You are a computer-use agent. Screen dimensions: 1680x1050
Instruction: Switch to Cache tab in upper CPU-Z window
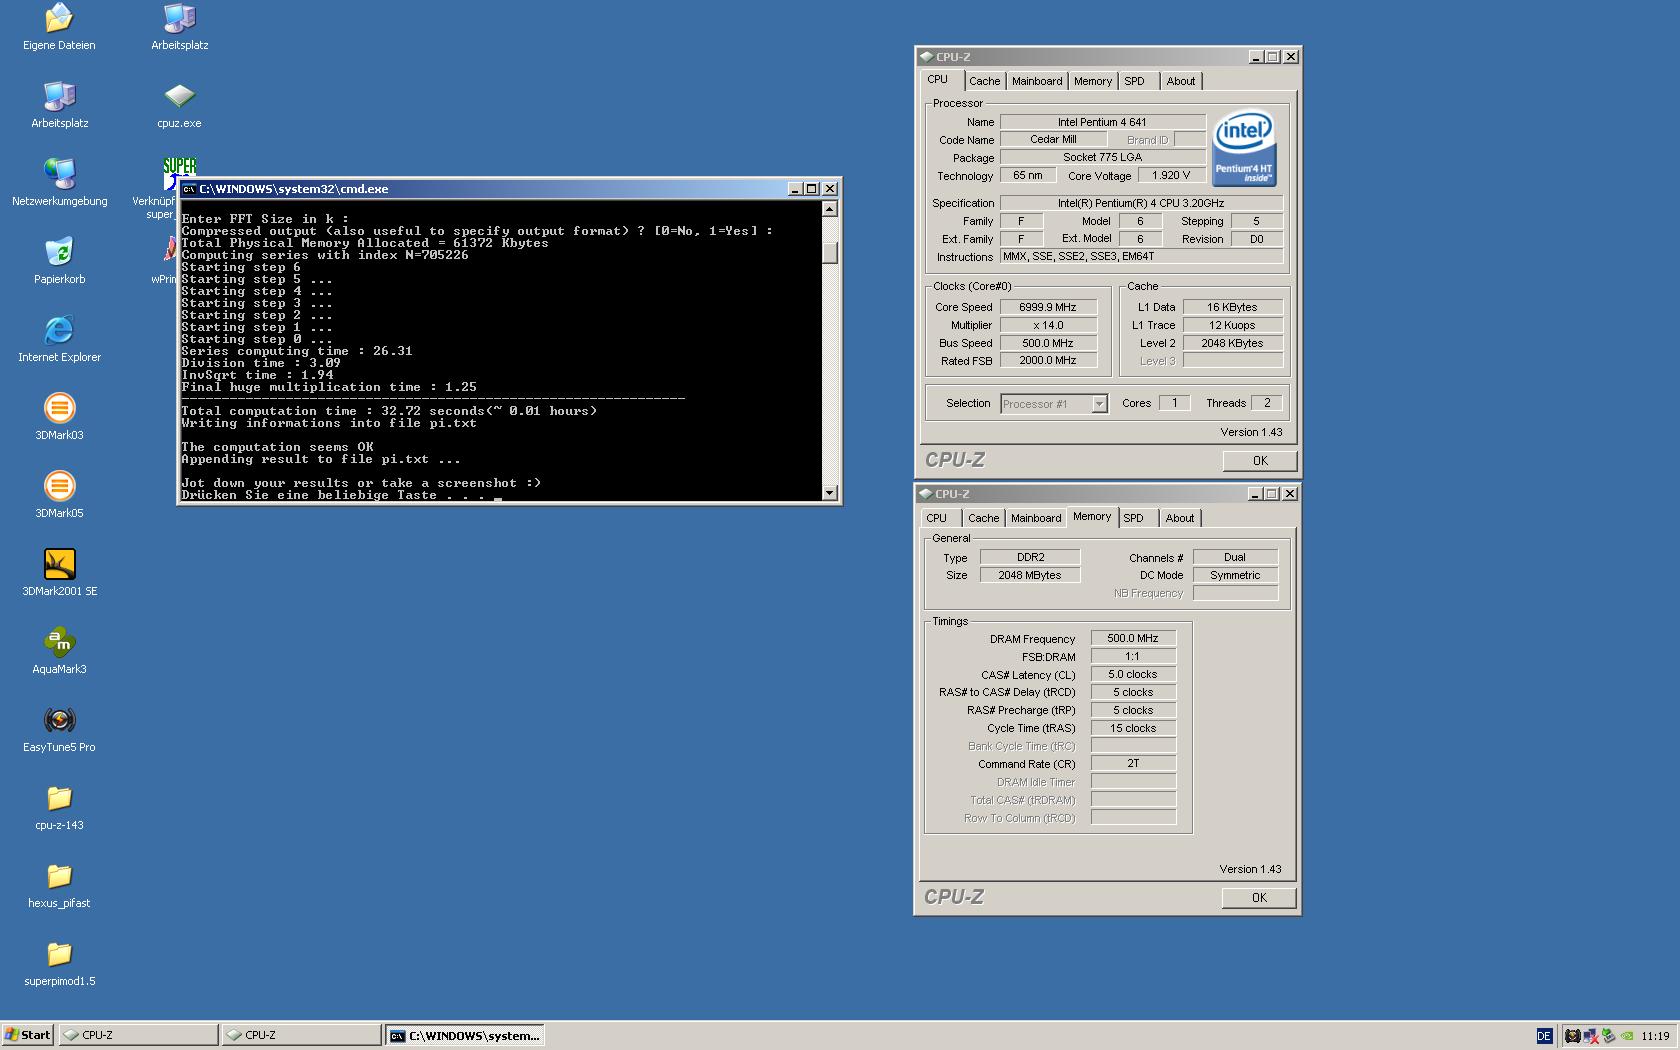[984, 81]
